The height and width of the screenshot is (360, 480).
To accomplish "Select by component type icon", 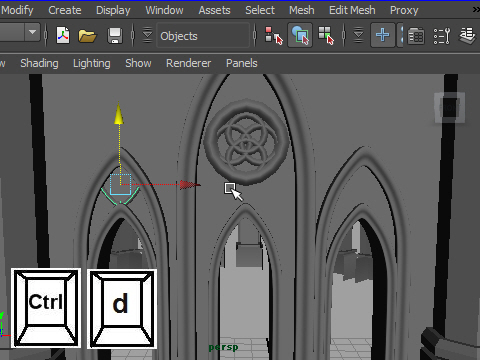I will coord(326,35).
